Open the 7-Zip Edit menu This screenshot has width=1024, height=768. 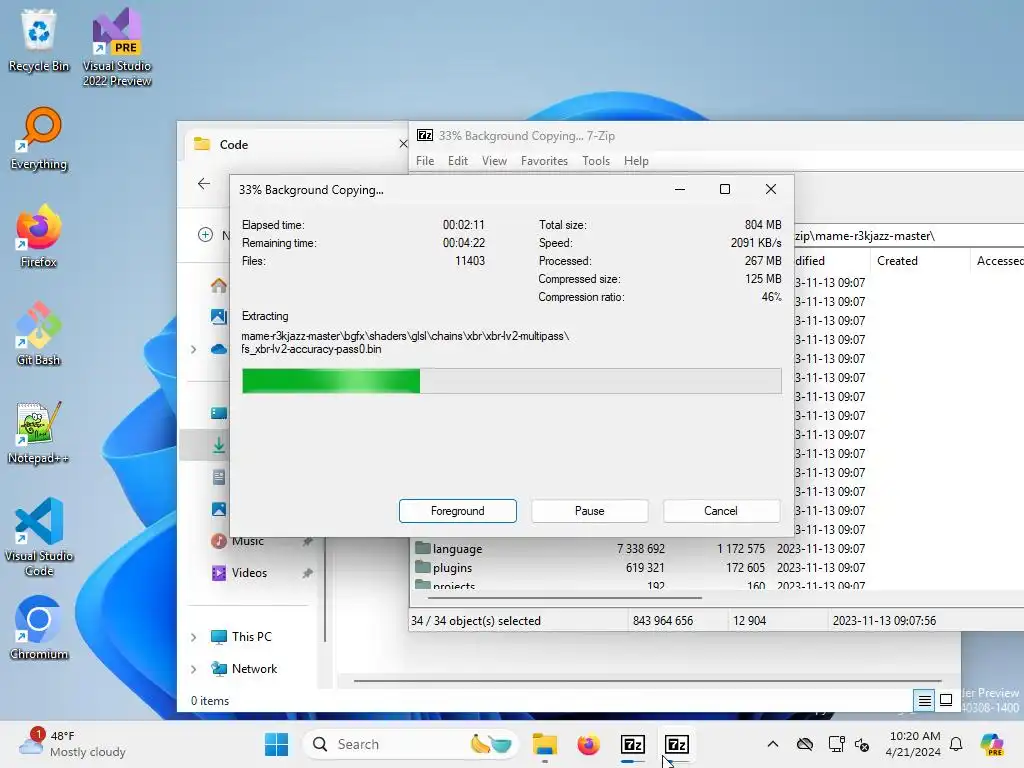click(x=458, y=161)
